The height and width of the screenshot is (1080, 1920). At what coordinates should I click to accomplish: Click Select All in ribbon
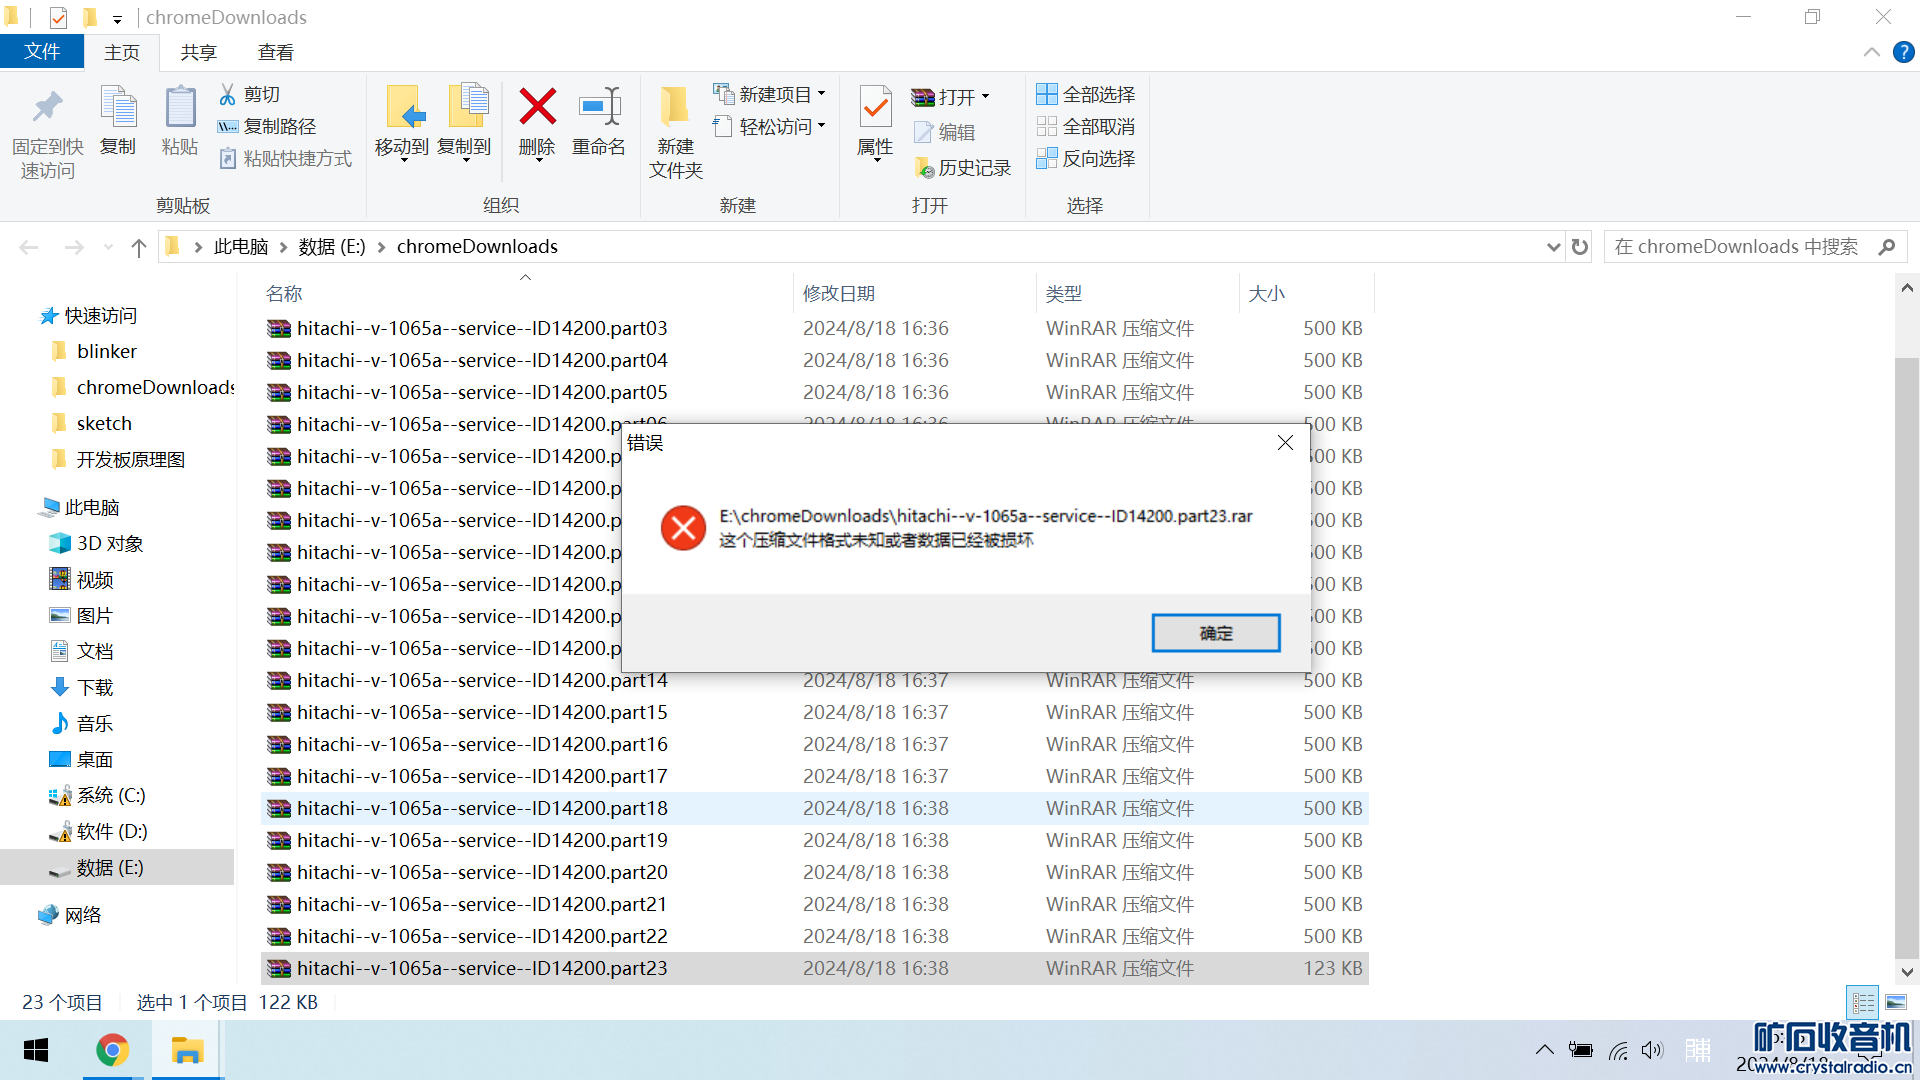[x=1086, y=94]
